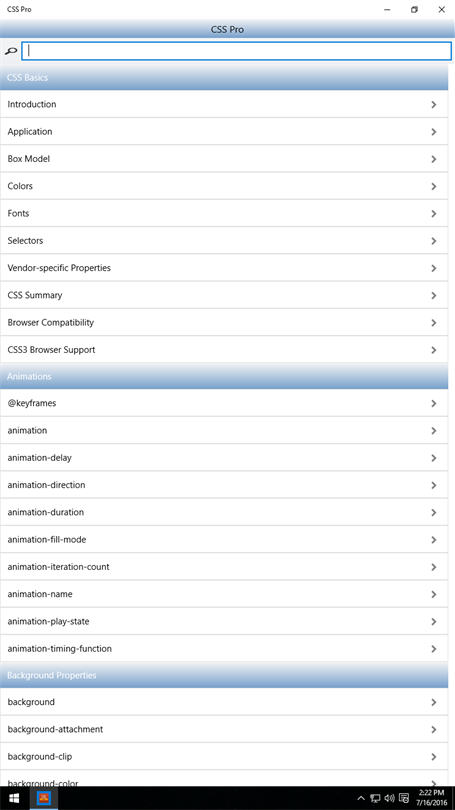Screen dimensions: 455x810
Task: Click chevron beside animation-delay
Action: coord(433,458)
